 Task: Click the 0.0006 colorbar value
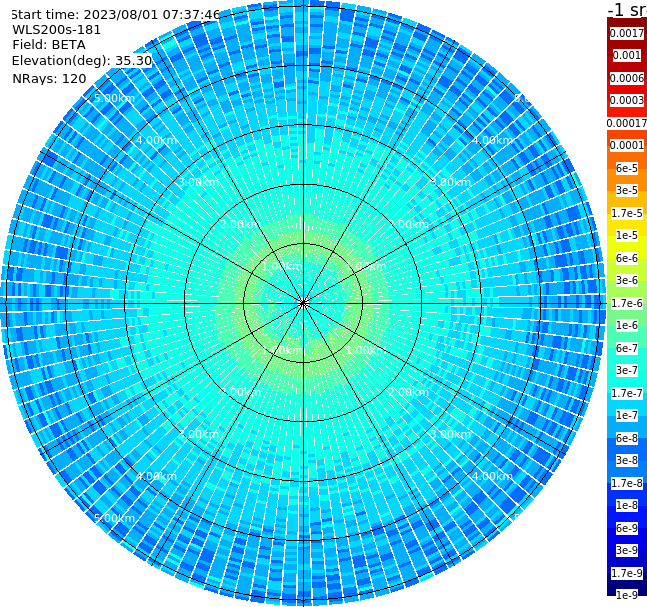[627, 78]
